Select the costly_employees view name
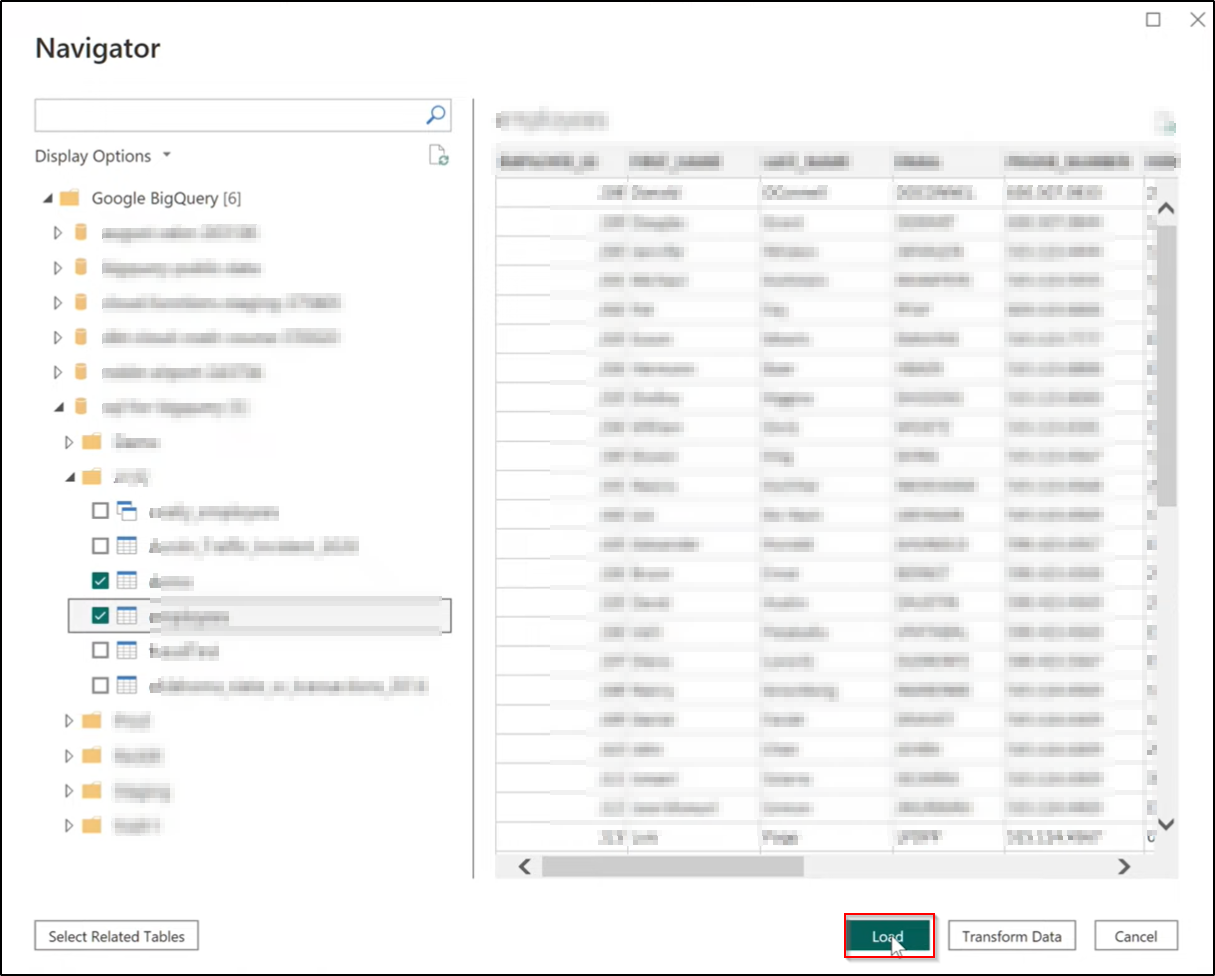 (x=213, y=512)
